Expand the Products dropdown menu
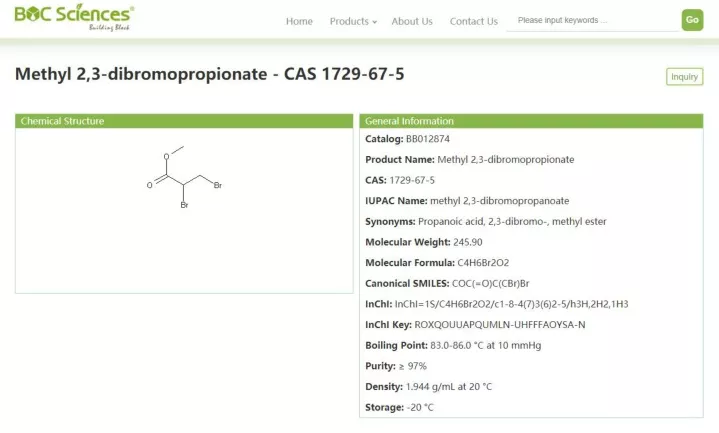719x433 pixels. [x=353, y=21]
